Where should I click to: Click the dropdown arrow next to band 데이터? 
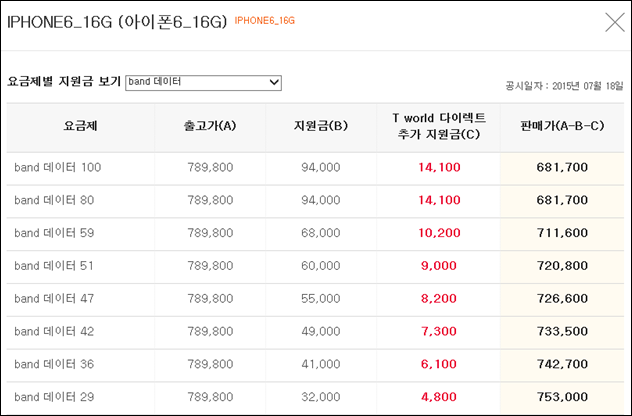coord(274,83)
